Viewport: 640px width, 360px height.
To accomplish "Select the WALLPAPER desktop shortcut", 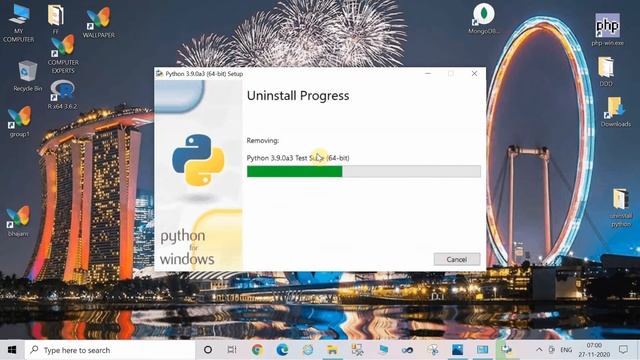I will coord(99,23).
